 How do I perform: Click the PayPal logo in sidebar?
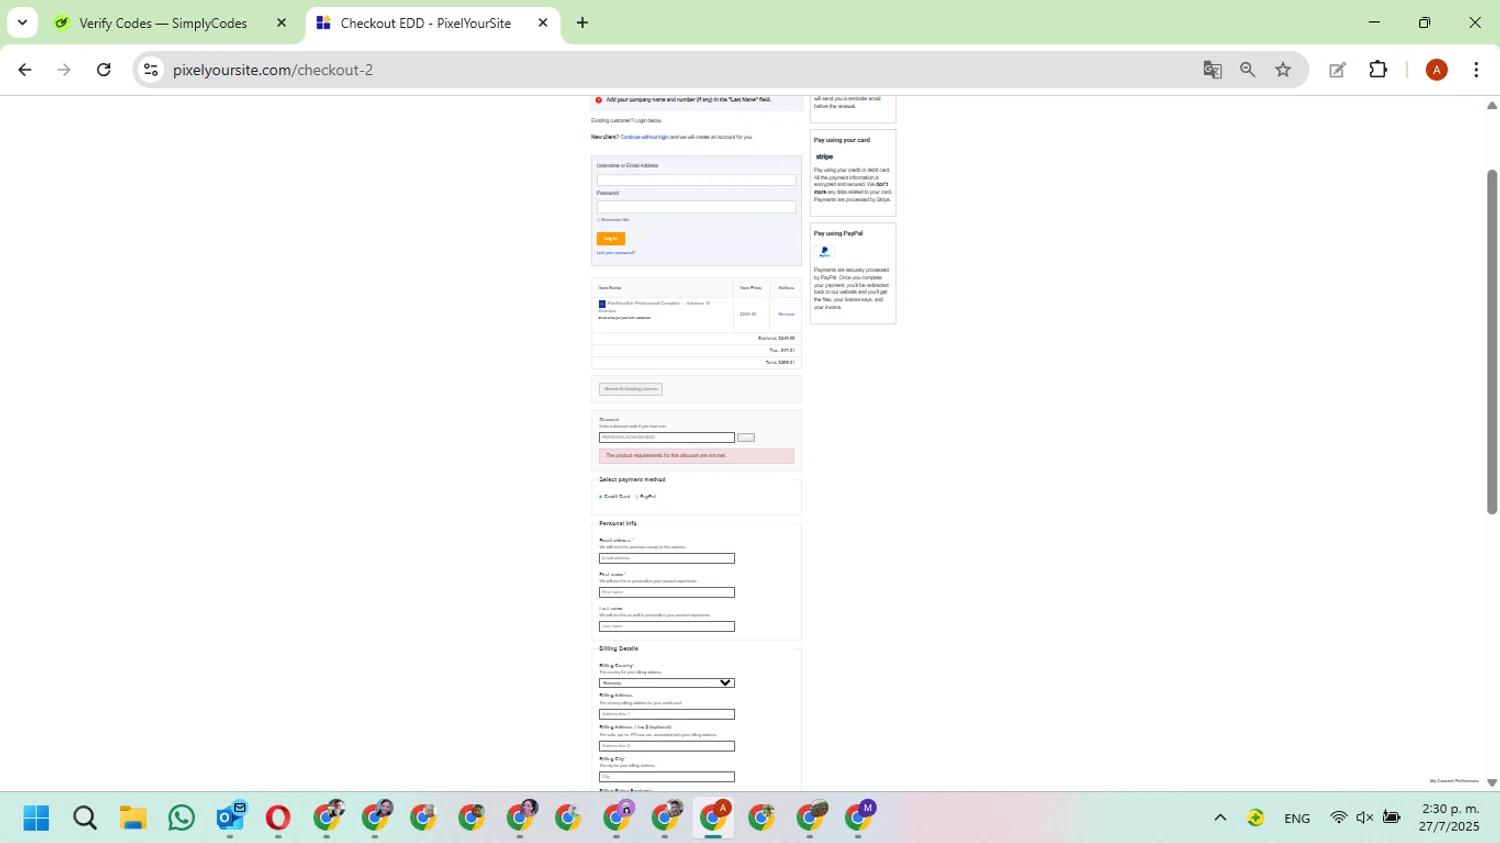click(x=825, y=252)
